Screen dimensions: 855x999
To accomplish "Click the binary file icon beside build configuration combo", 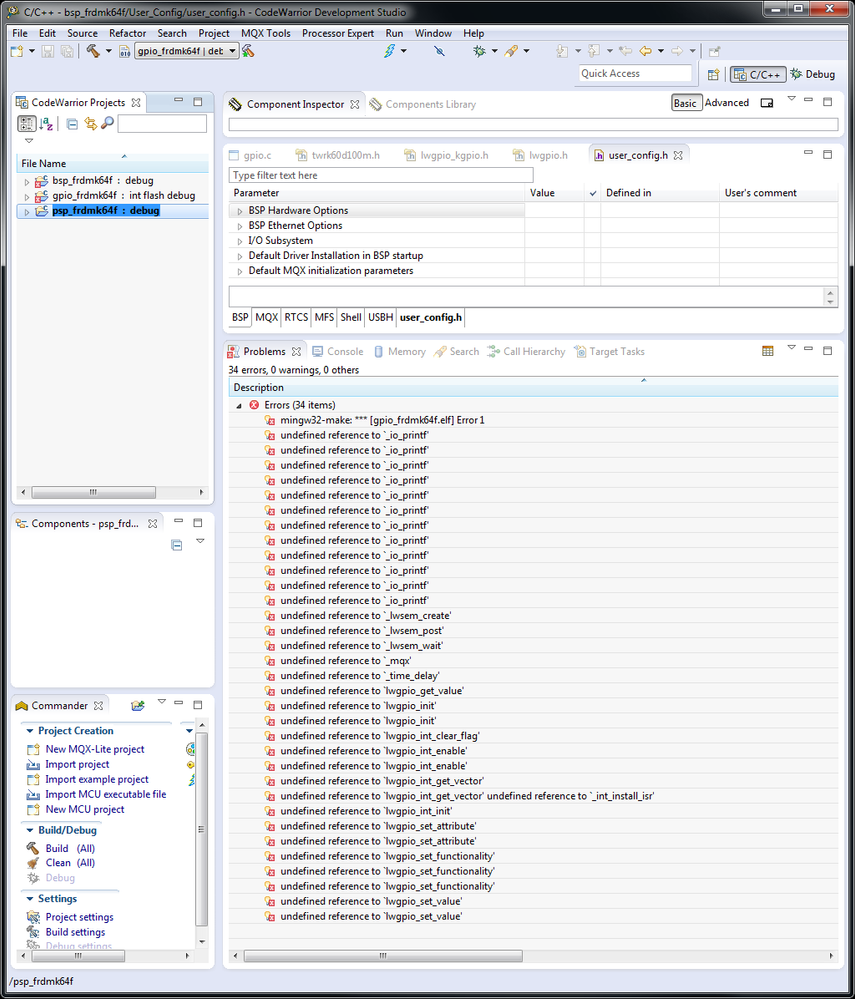I will (x=125, y=51).
